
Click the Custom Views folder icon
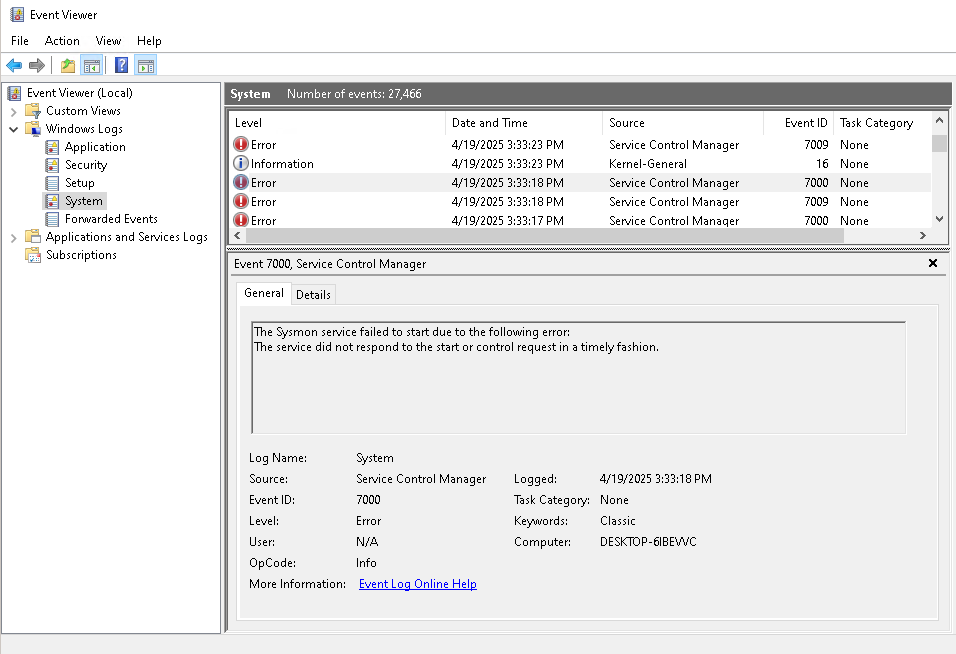click(x=32, y=111)
